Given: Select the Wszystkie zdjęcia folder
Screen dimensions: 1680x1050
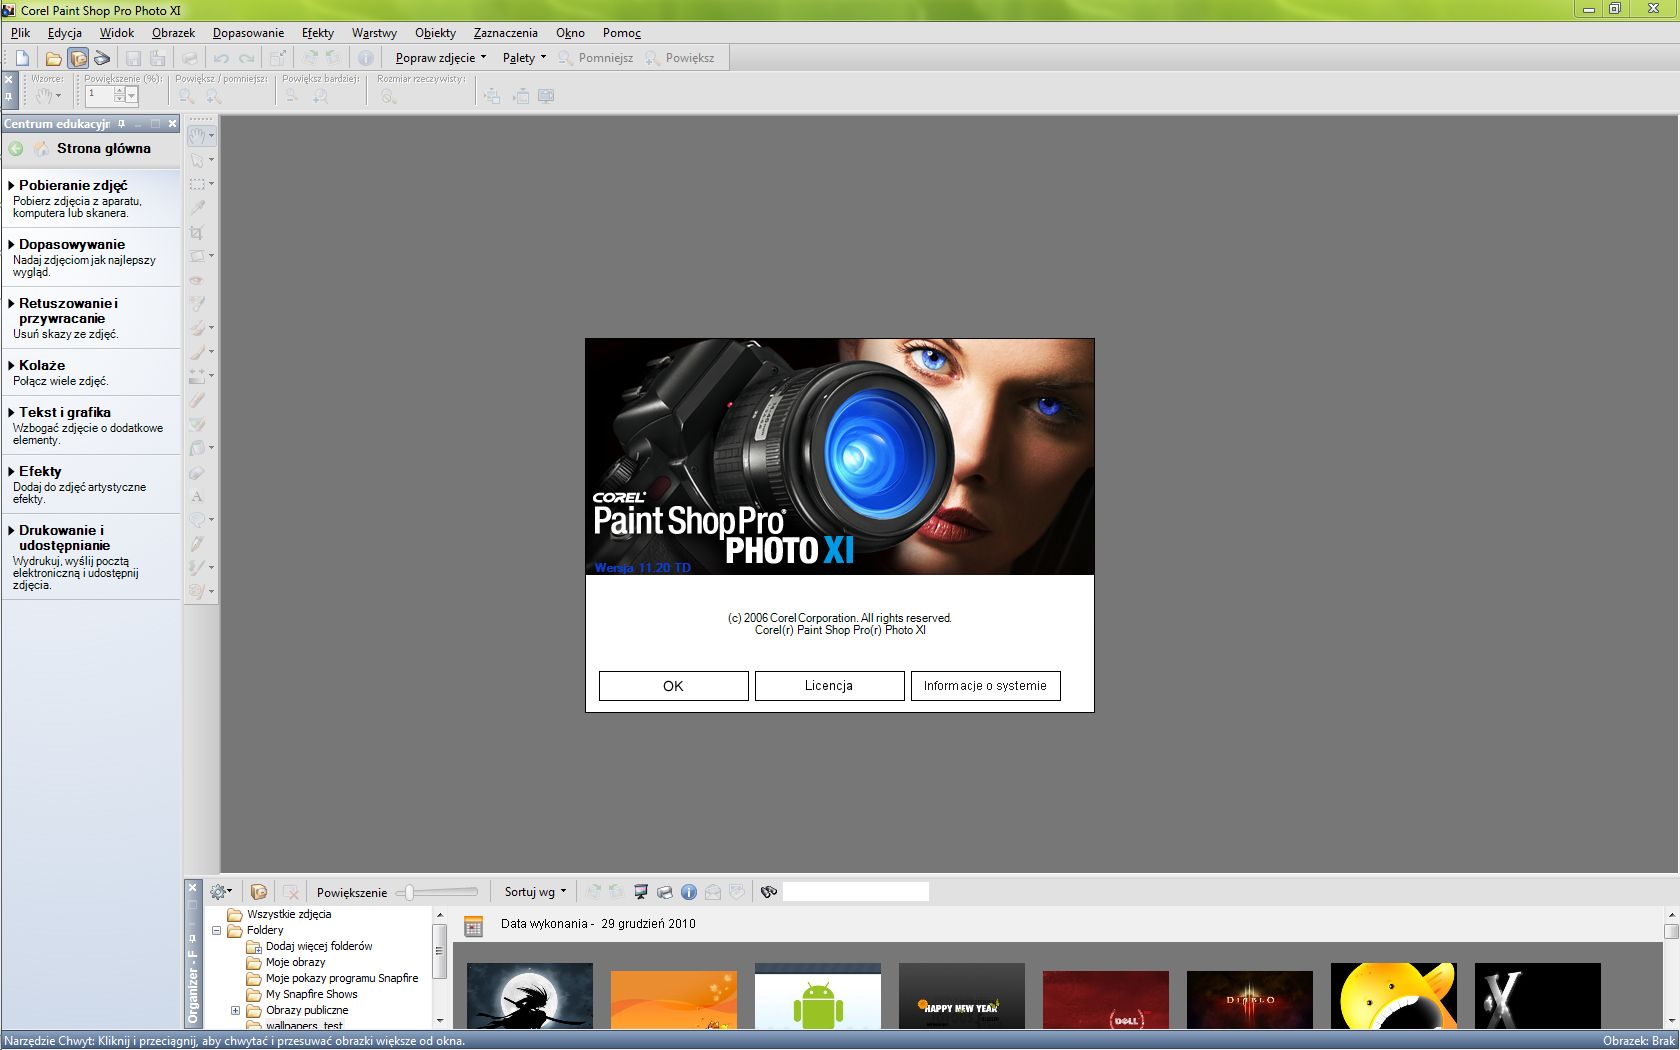Looking at the screenshot, I should pyautogui.click(x=288, y=914).
